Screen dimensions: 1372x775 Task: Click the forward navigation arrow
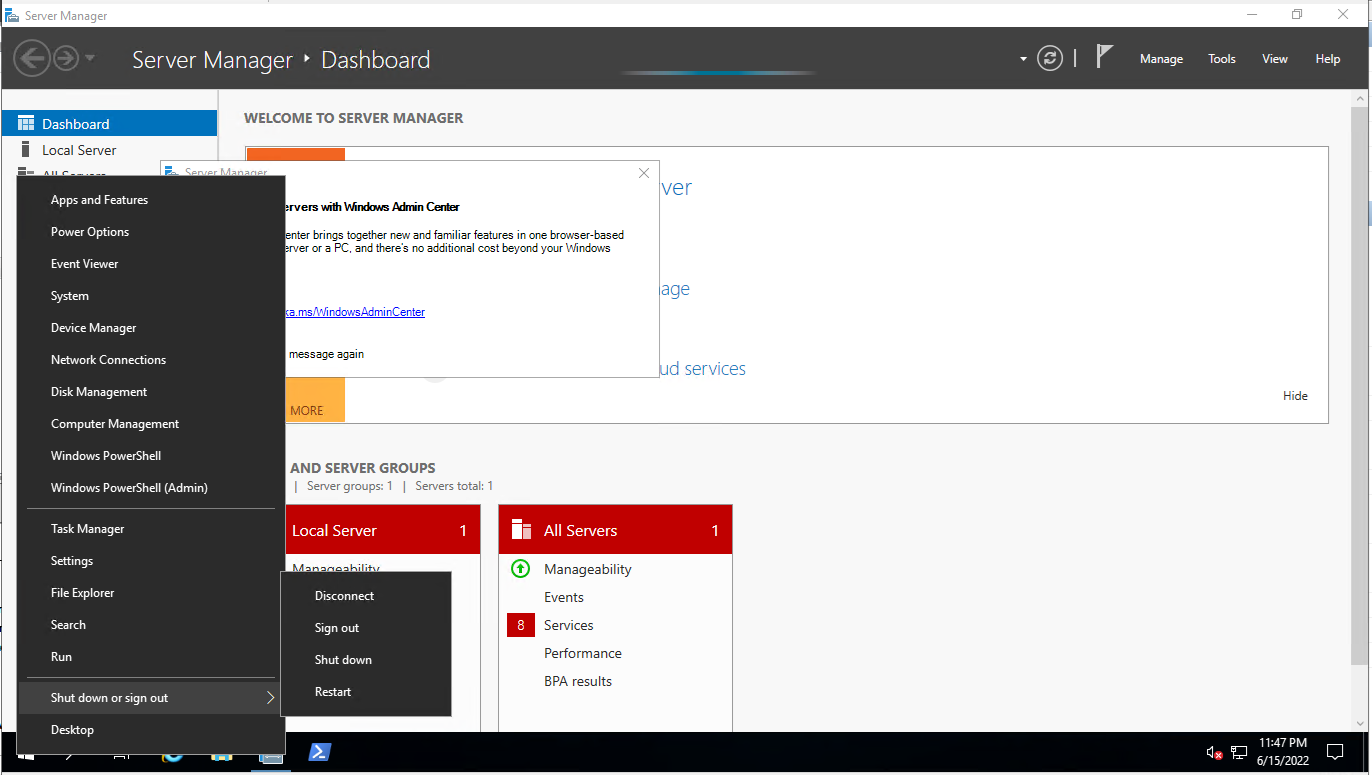66,58
